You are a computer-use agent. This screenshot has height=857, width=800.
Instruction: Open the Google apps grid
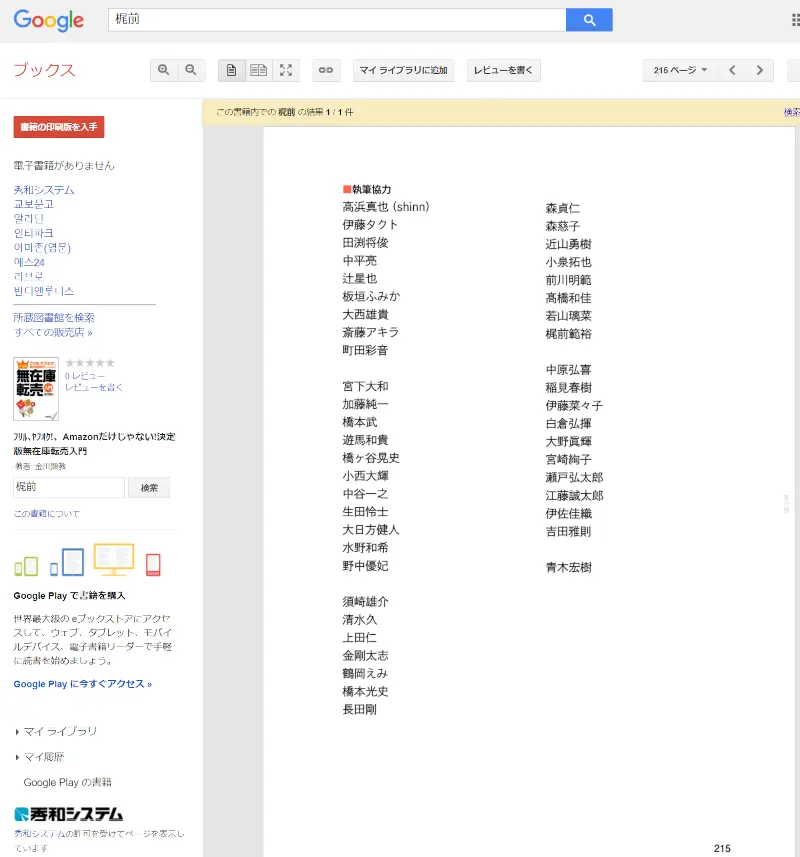point(794,20)
